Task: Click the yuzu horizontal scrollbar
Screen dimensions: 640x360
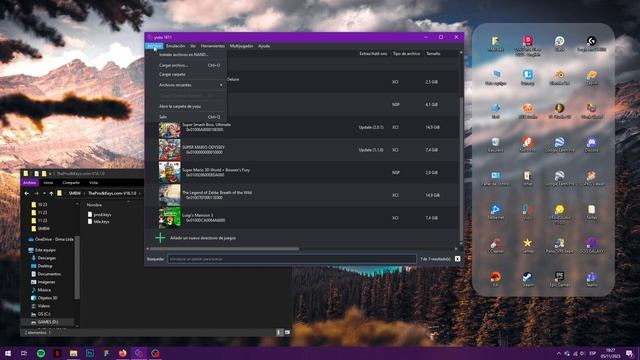Action: [224, 249]
